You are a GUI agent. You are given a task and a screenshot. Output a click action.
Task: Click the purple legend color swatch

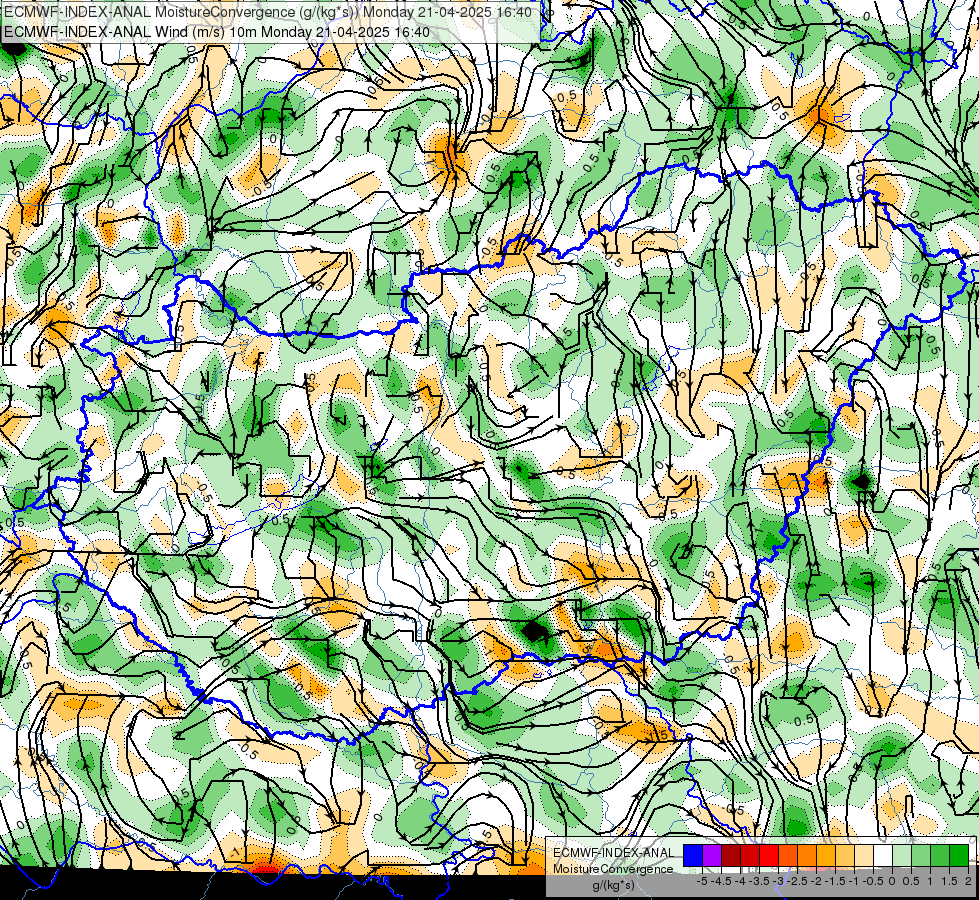coord(712,856)
